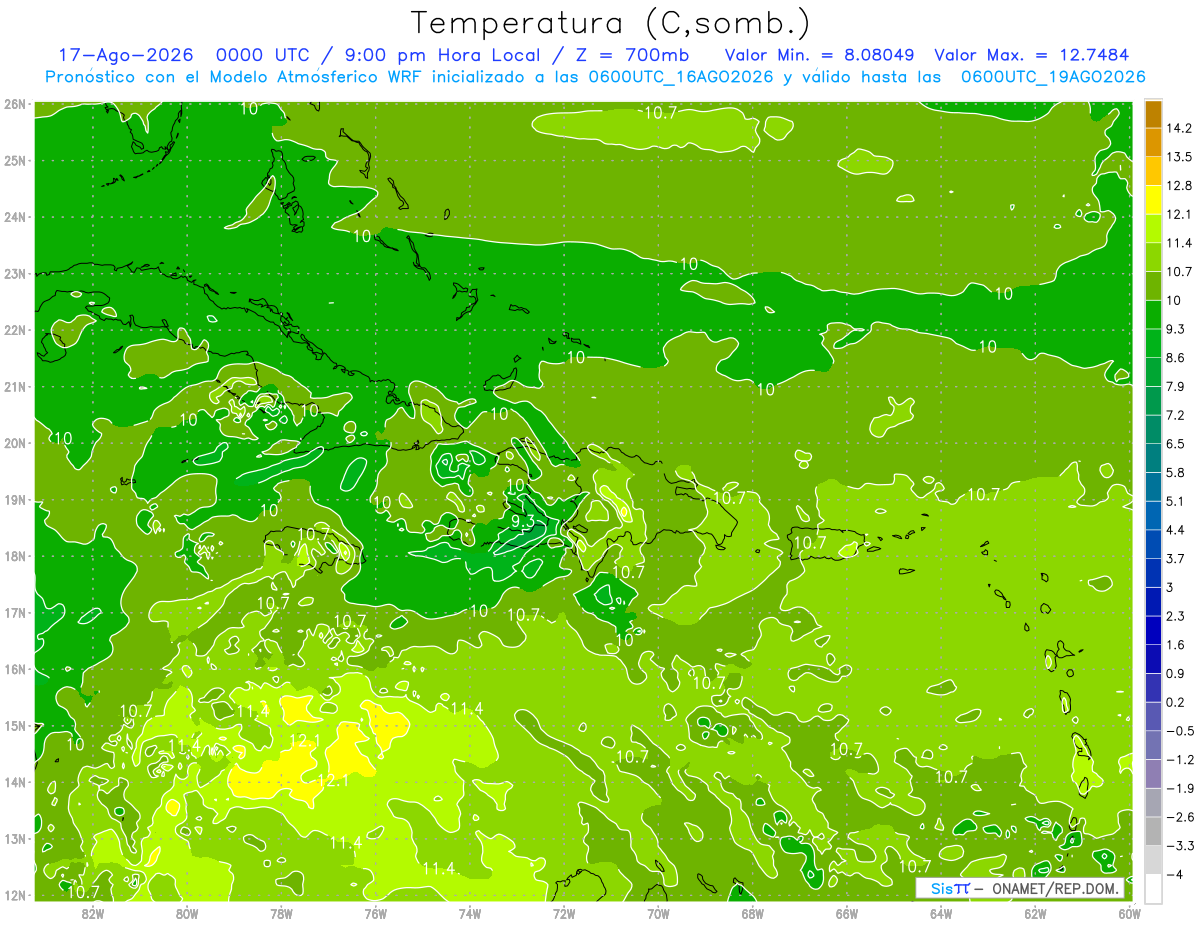The height and width of the screenshot is (927, 1200).
Task: Click the '18N' latitude axis label
Action: (x=15, y=556)
